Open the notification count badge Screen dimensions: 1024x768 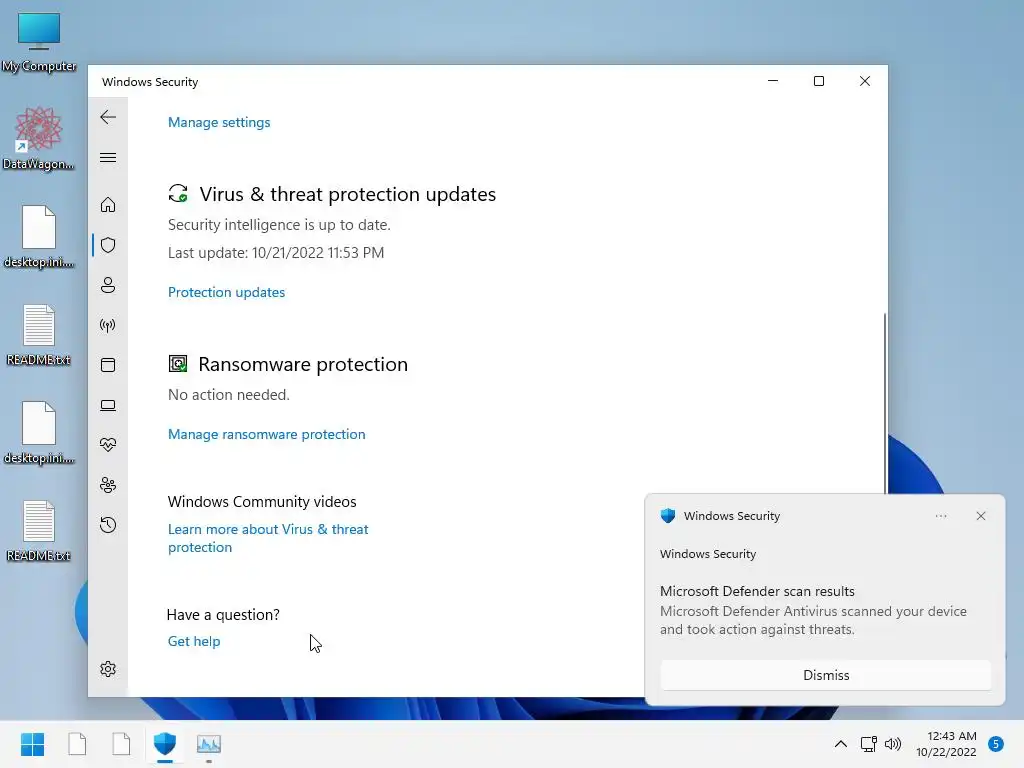point(995,744)
